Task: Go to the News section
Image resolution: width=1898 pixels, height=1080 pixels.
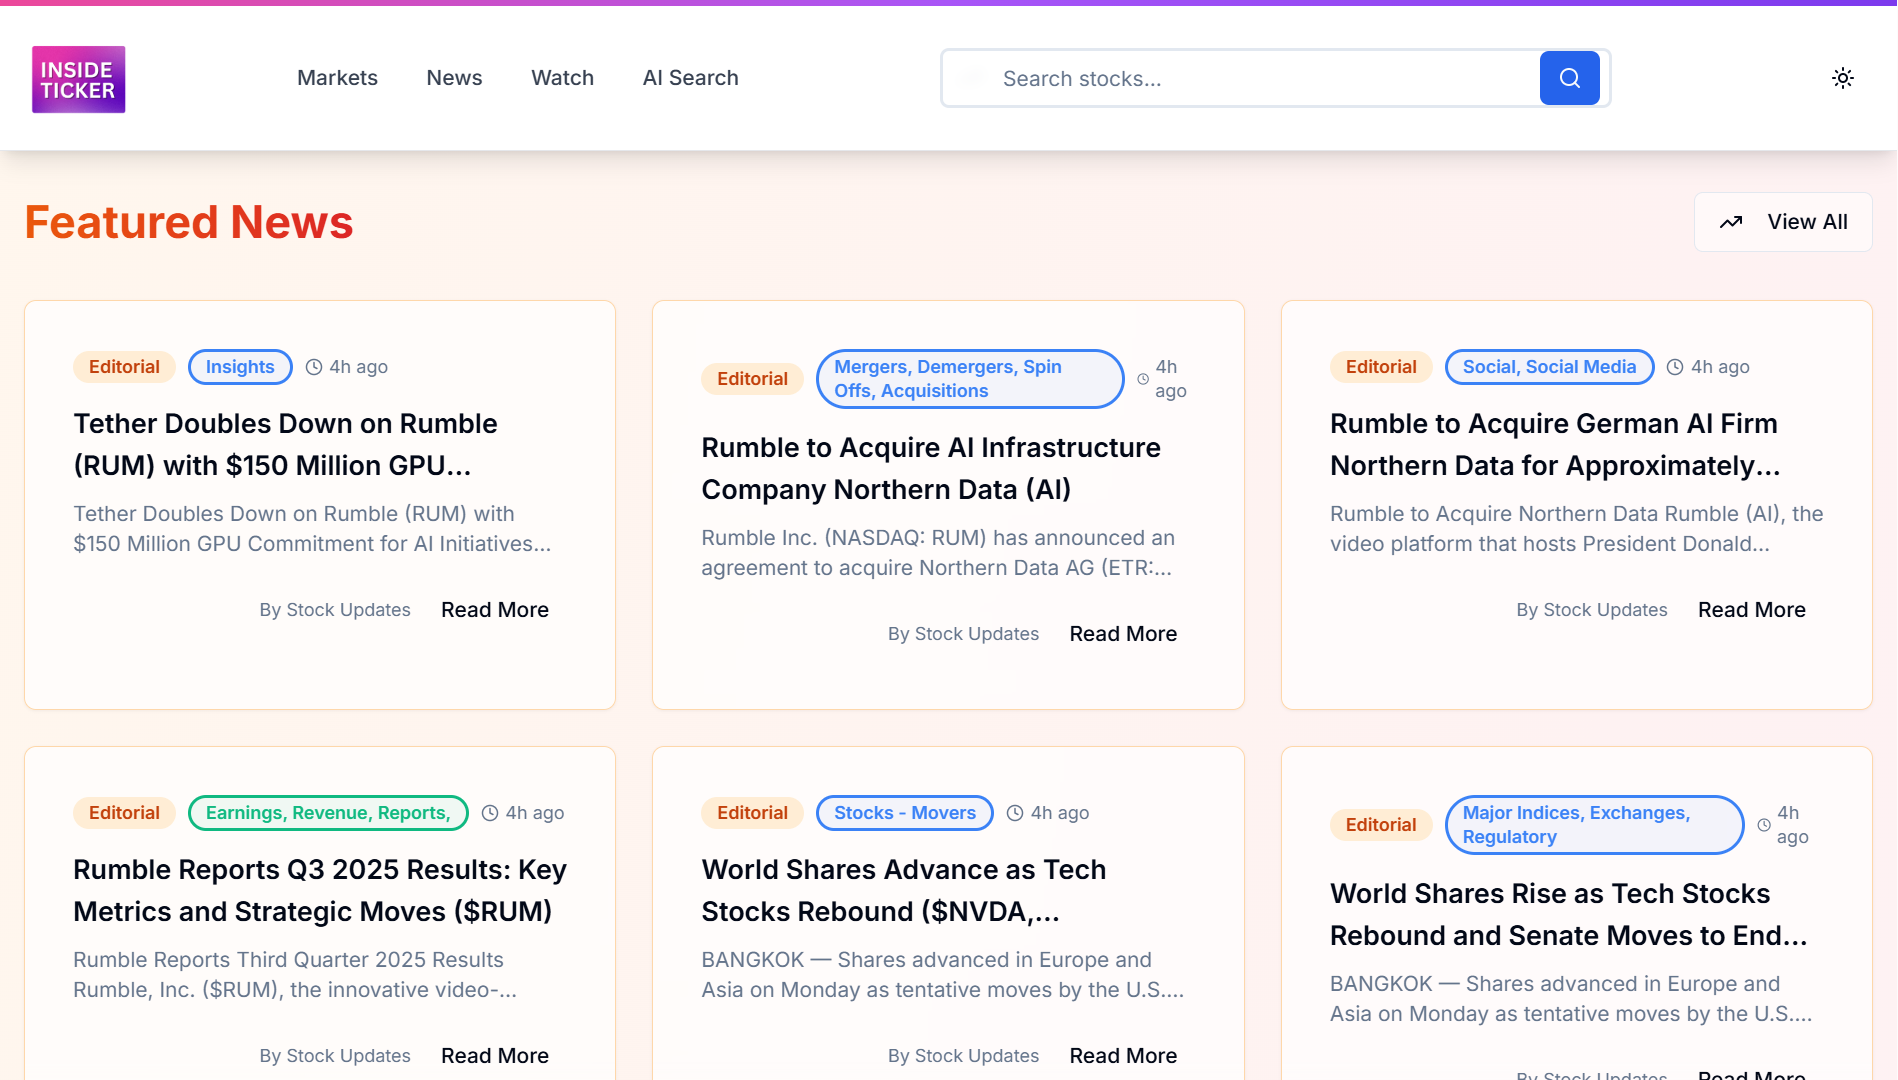Action: pyautogui.click(x=454, y=78)
